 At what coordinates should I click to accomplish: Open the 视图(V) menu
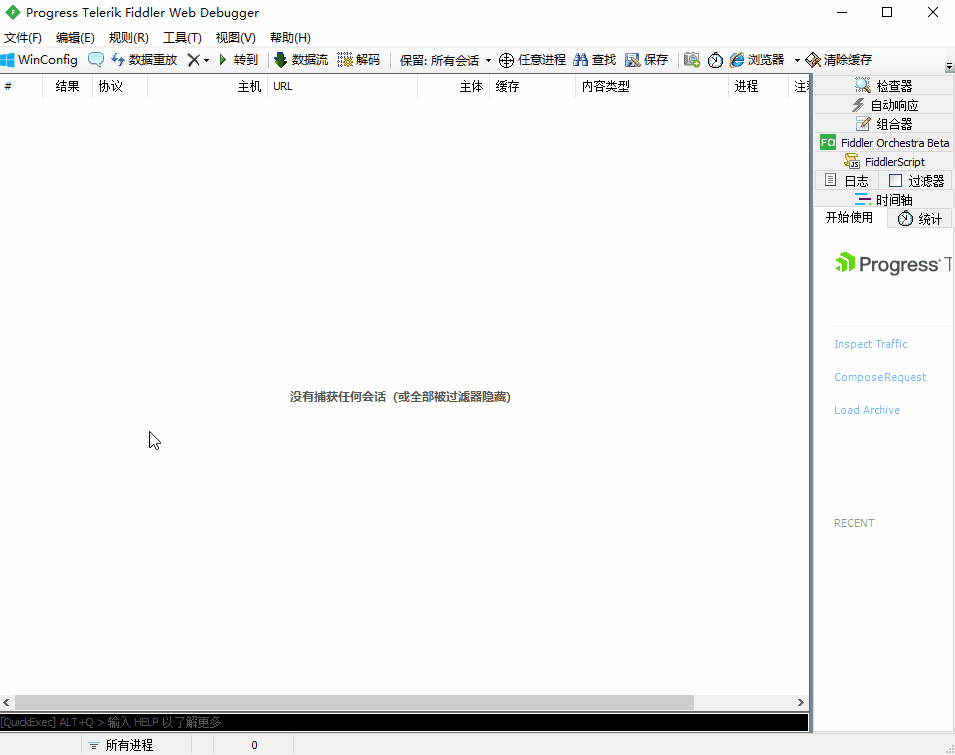point(236,38)
